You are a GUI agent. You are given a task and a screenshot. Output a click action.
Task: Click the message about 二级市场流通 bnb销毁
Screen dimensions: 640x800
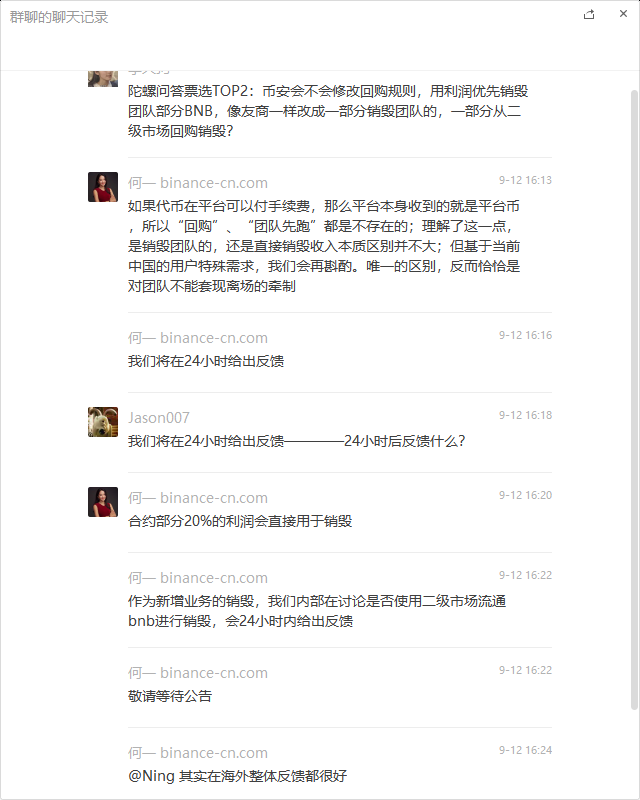tap(317, 611)
